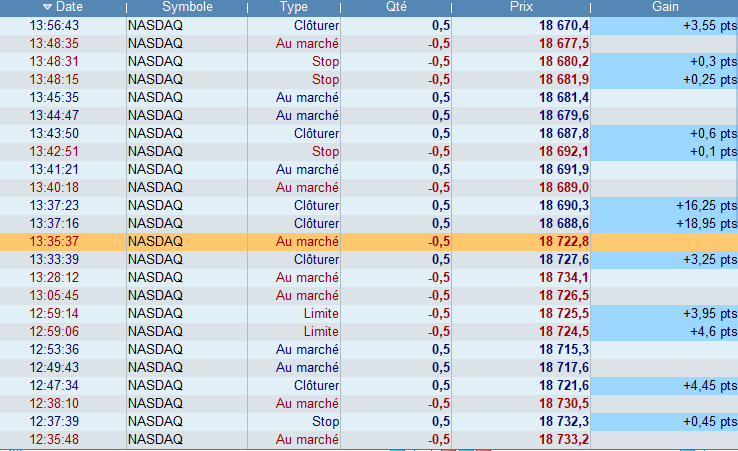This screenshot has width=738, height=451.
Task: Click the +4,45 pts gain cell
Action: [665, 386]
